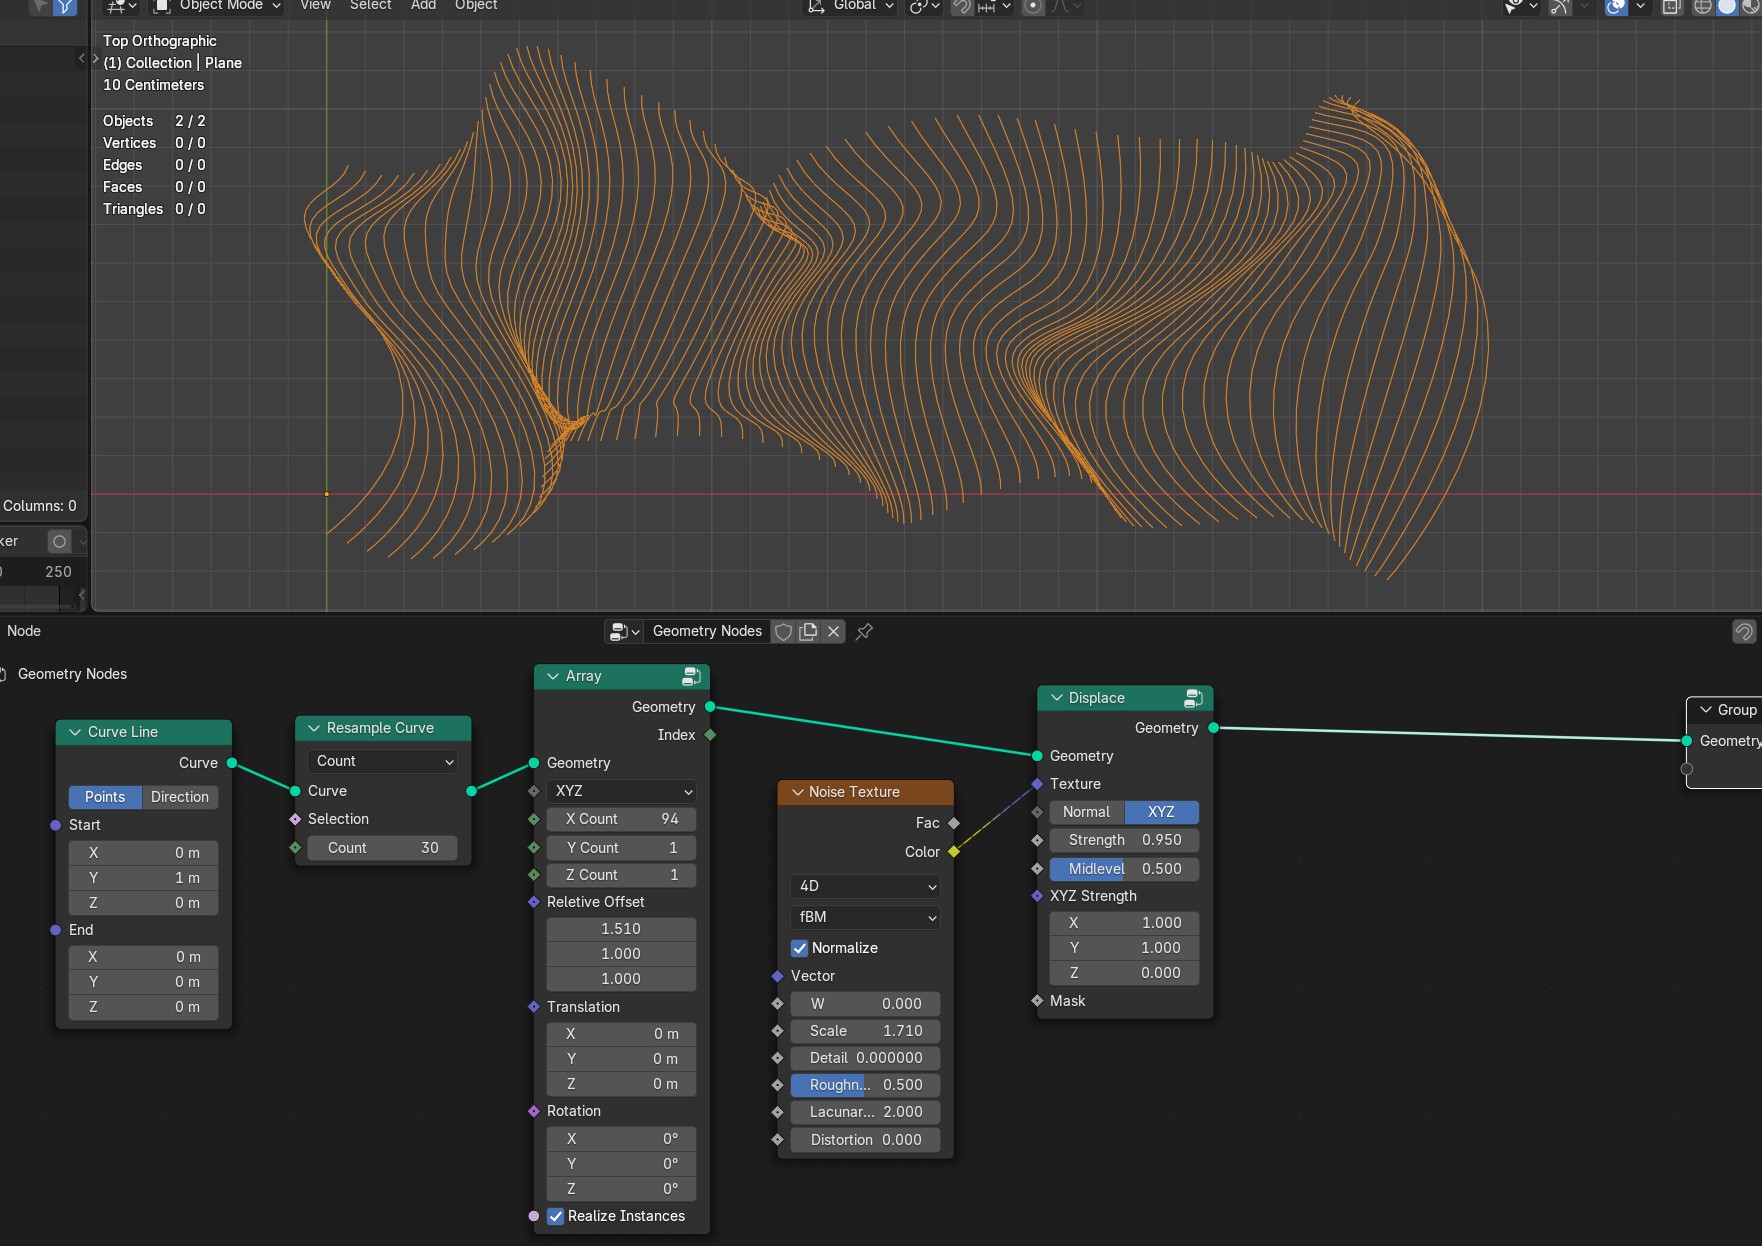Click the Array node group icon
The image size is (1762, 1246).
(x=691, y=677)
